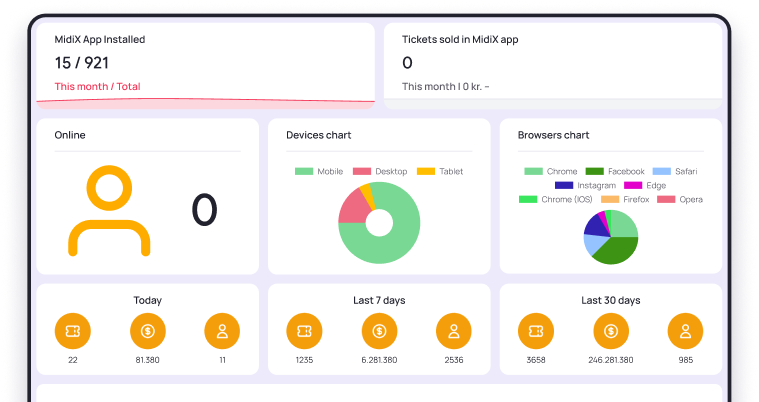The image size is (759, 402).
Task: Click the 'Online' card title
Action: 70,135
